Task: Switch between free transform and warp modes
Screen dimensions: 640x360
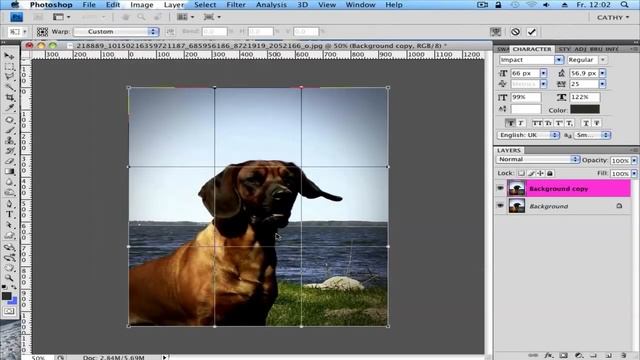Action: pos(496,32)
